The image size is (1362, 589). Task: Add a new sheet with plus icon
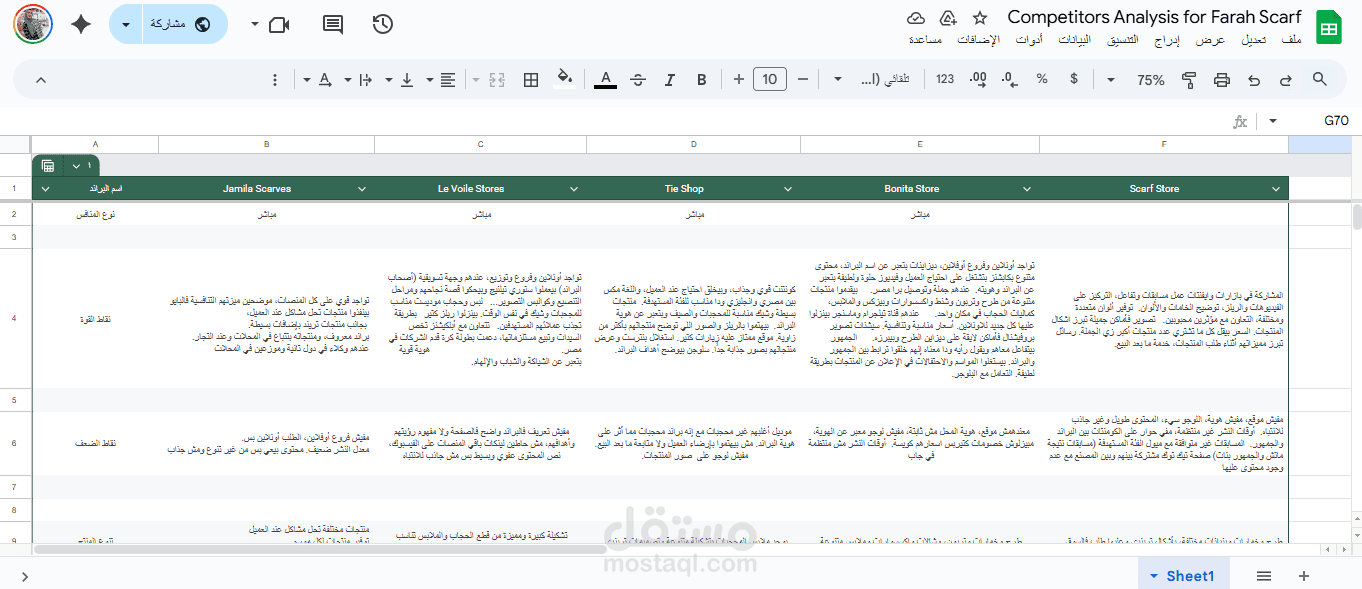(x=1304, y=576)
